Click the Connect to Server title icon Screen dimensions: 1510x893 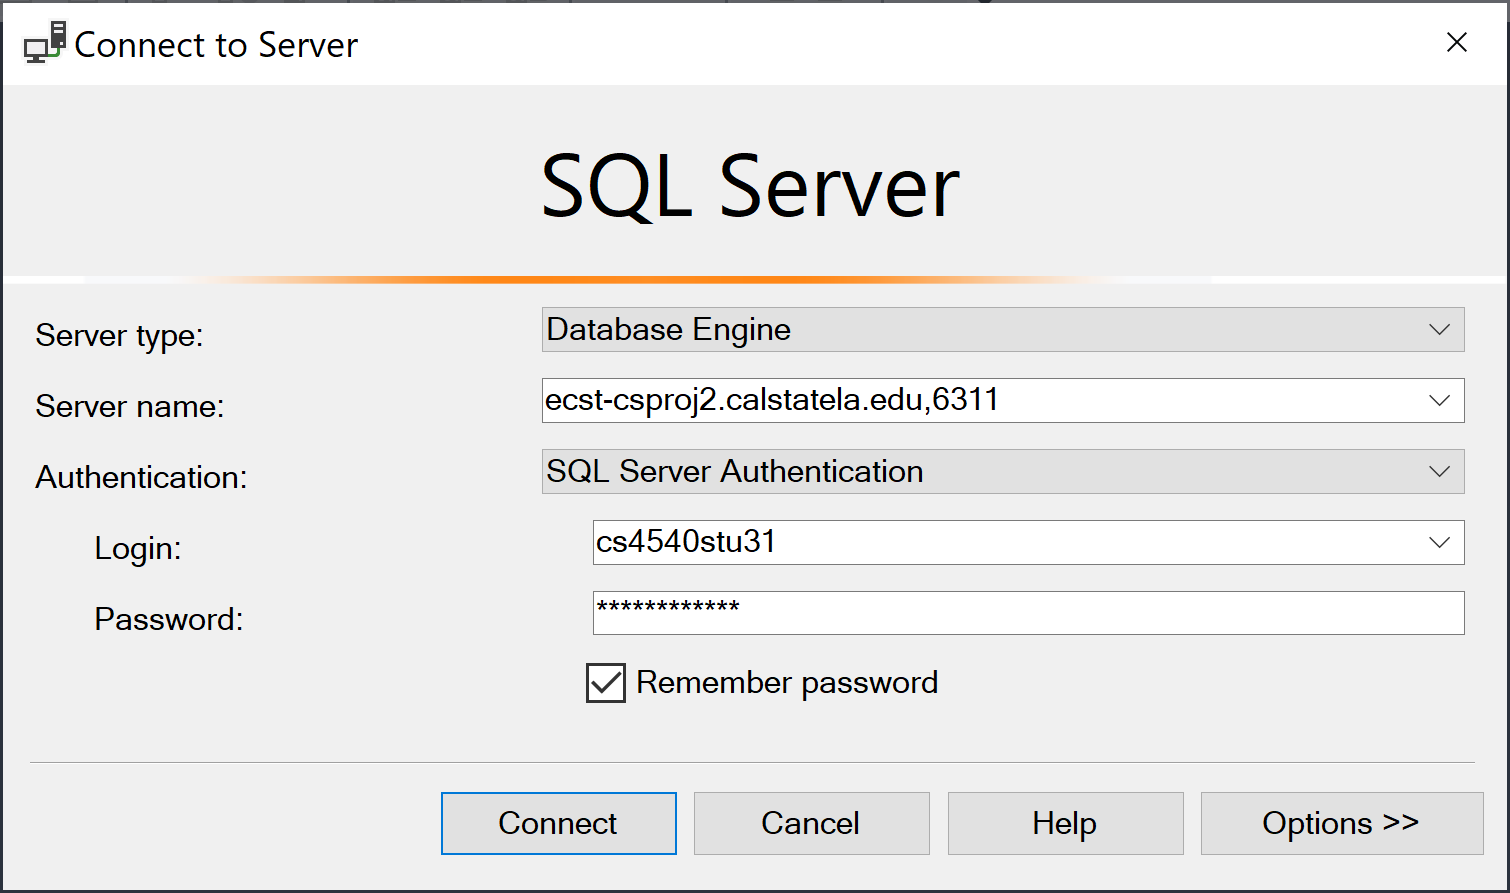tap(45, 43)
